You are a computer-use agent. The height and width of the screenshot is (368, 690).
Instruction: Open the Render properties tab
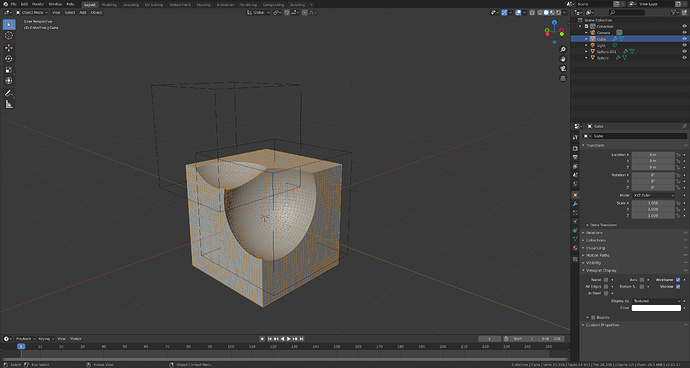tap(575, 148)
